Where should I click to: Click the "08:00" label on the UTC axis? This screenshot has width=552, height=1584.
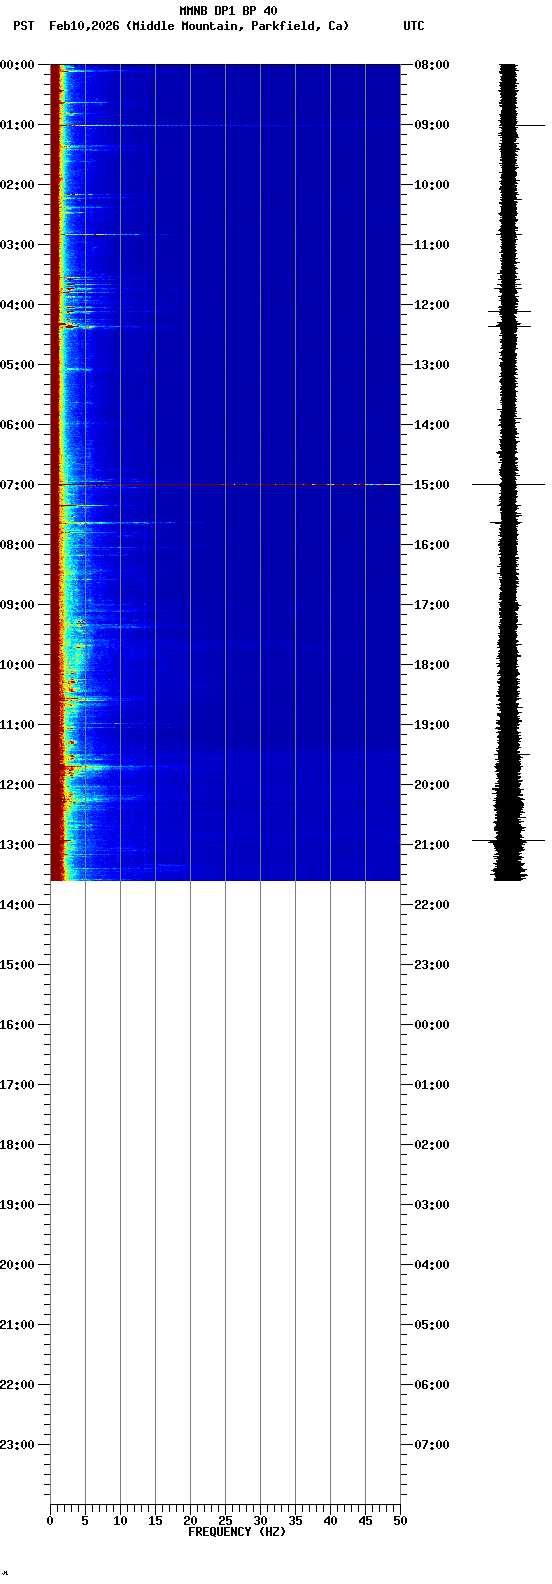tap(432, 65)
